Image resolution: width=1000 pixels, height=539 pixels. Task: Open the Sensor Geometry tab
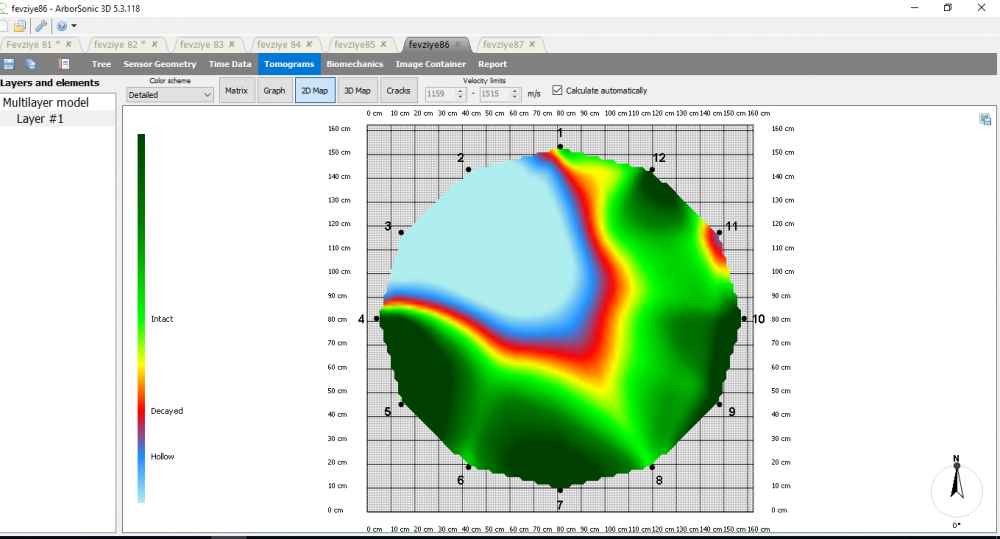point(160,64)
